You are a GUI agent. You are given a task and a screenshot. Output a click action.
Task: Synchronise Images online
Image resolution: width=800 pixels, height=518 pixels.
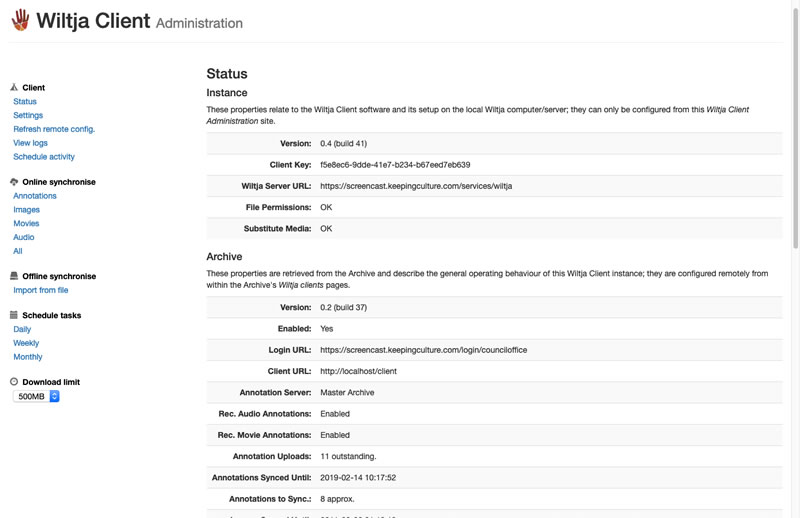[27, 210]
